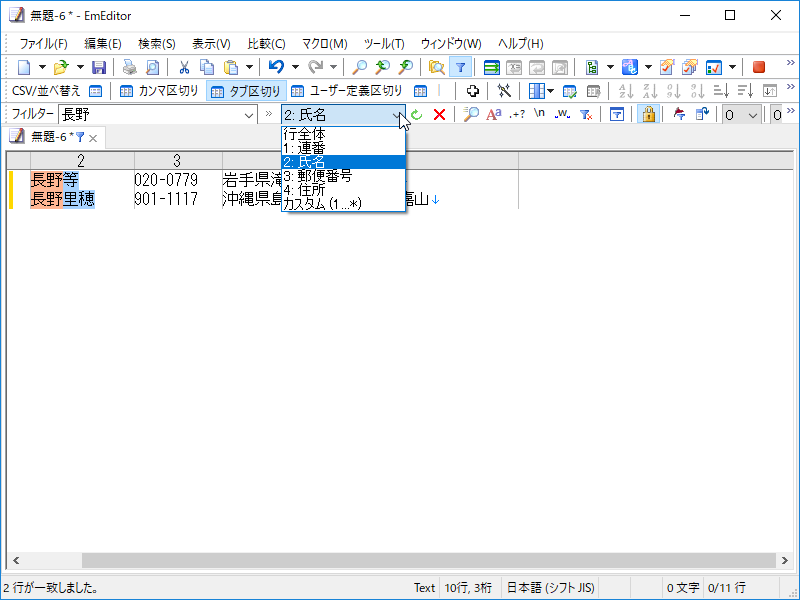The width and height of the screenshot is (800, 600).
Task: Click the カンマ区切り button
Action: [x=159, y=91]
